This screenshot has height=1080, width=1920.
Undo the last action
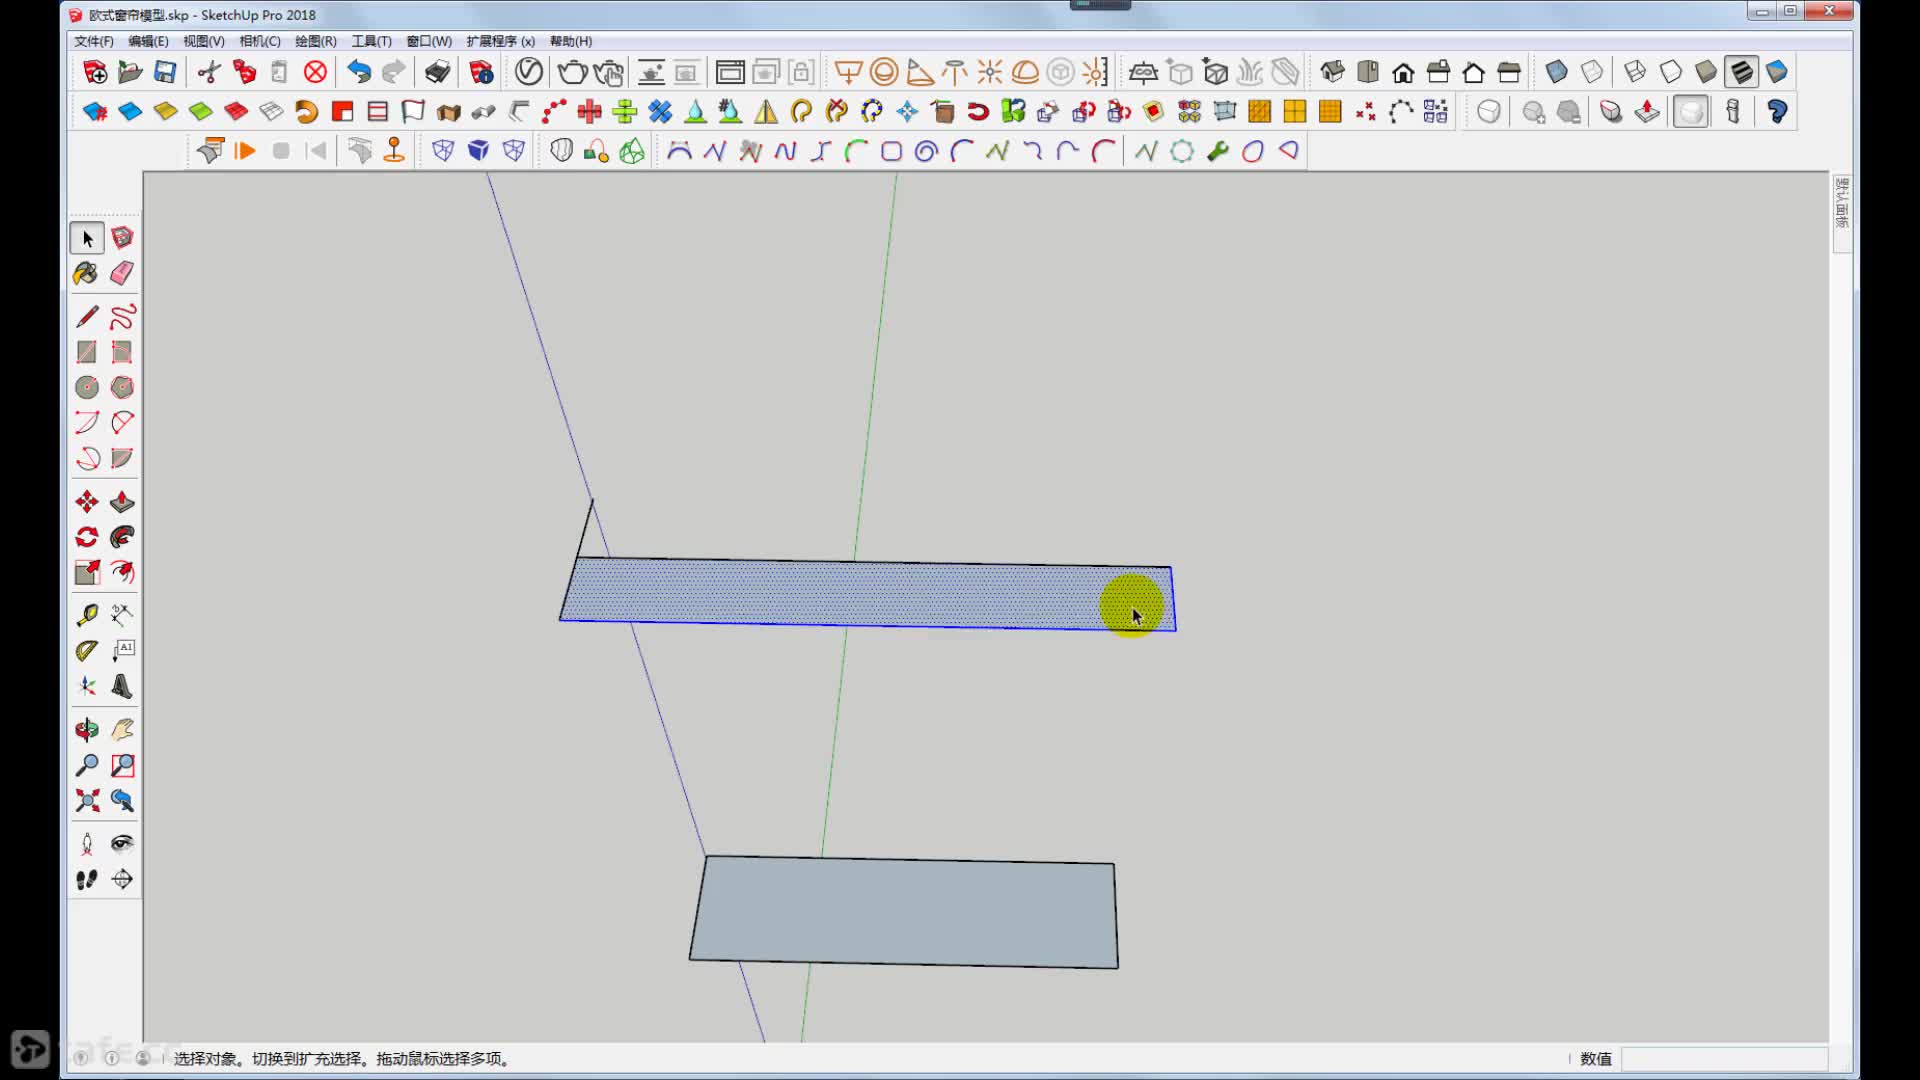click(359, 72)
